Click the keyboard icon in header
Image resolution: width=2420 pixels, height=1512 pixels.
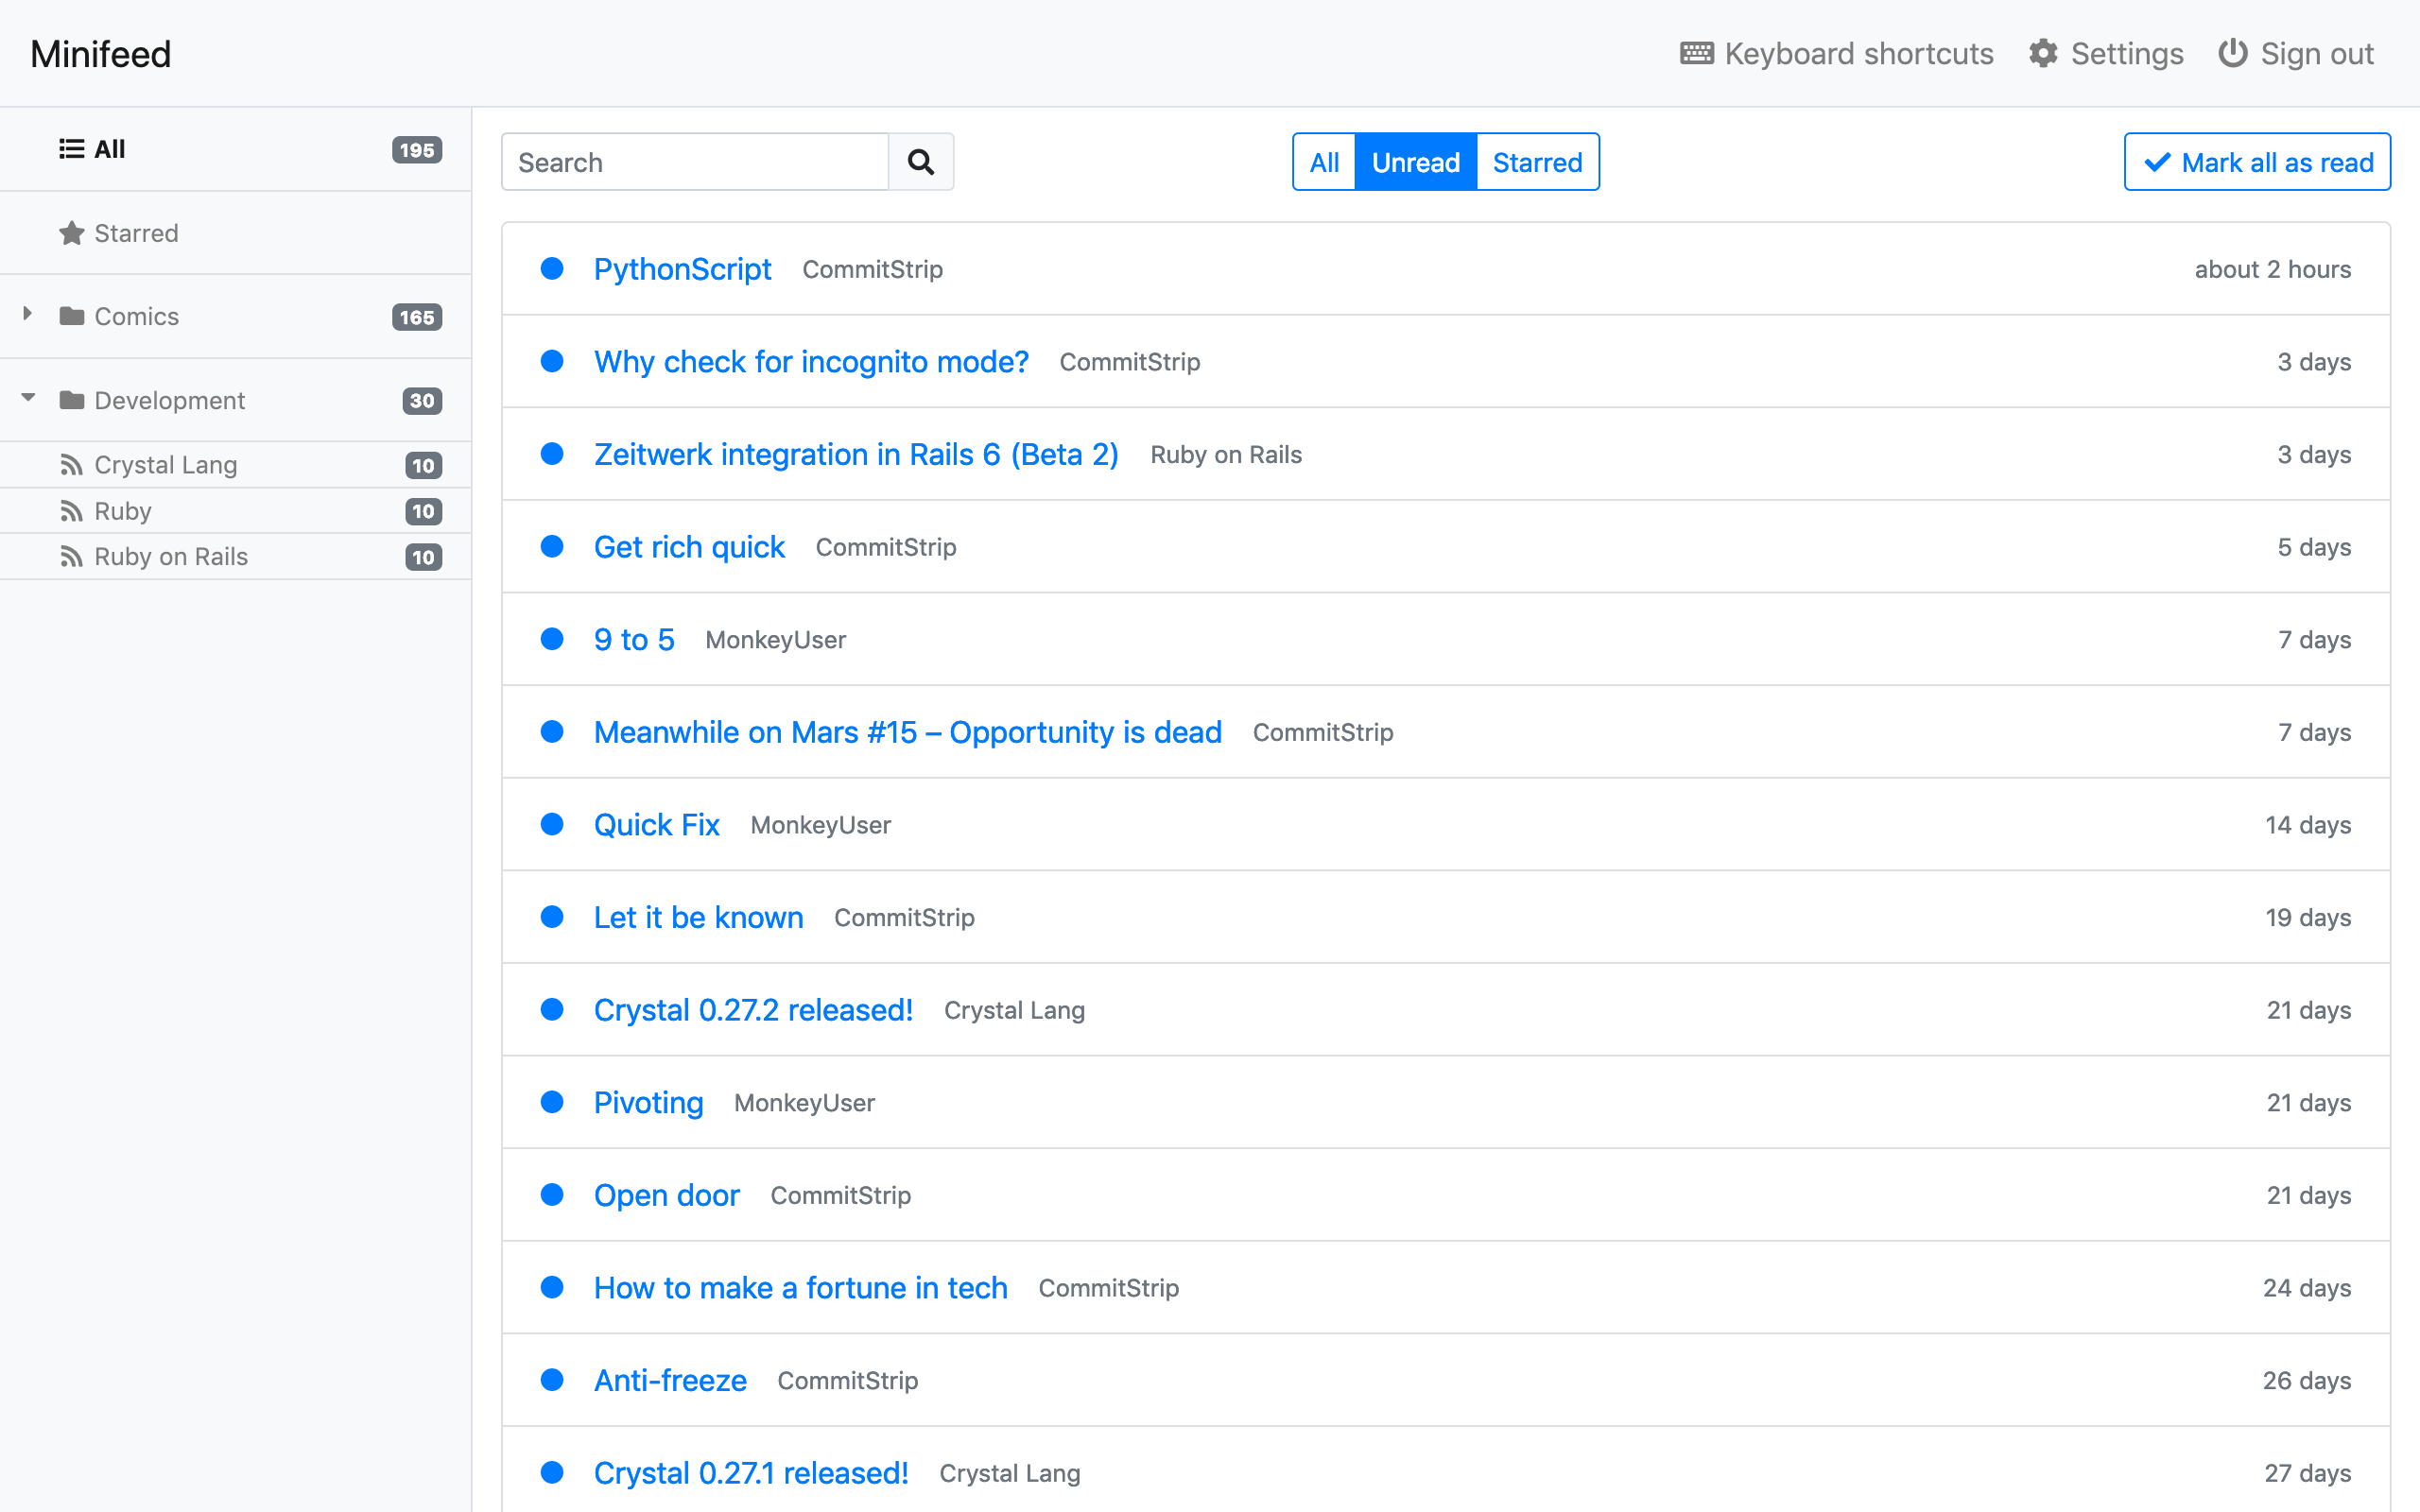pos(1696,53)
